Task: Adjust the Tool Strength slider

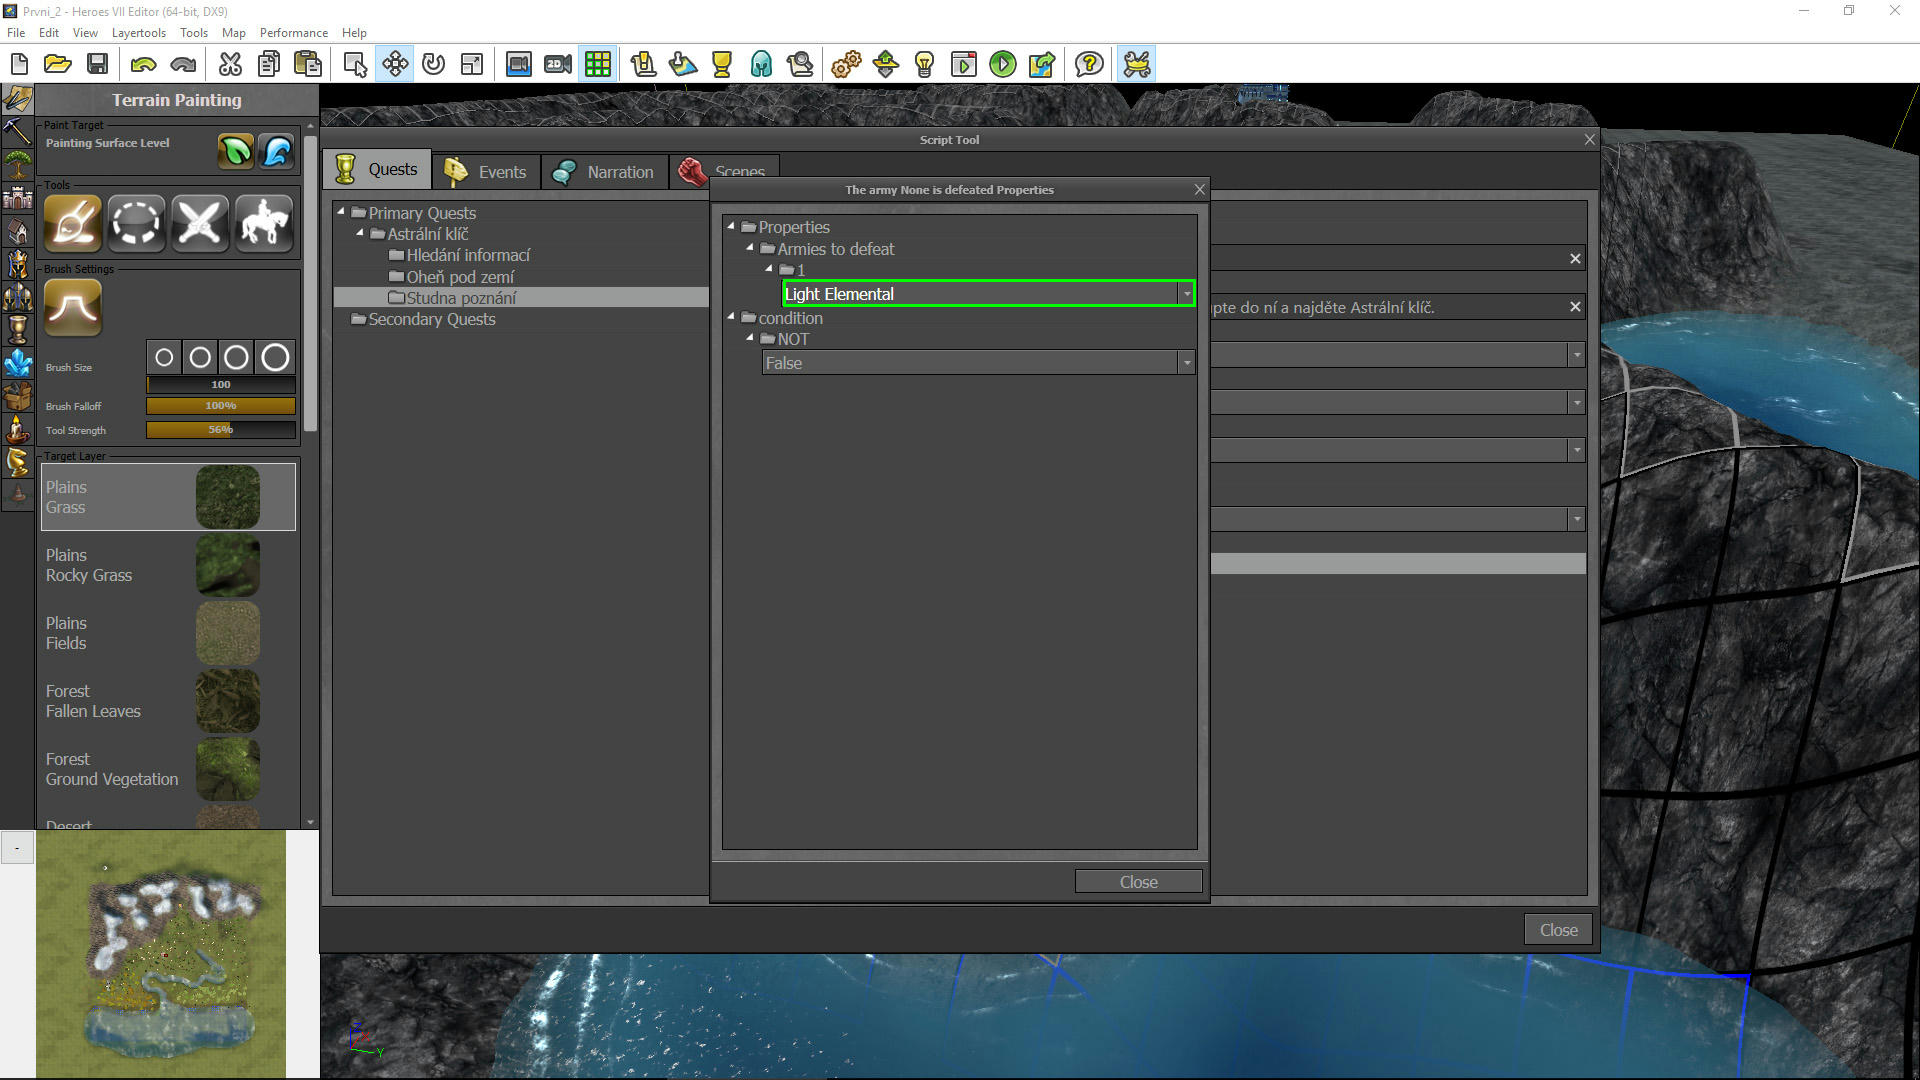Action: tap(221, 430)
